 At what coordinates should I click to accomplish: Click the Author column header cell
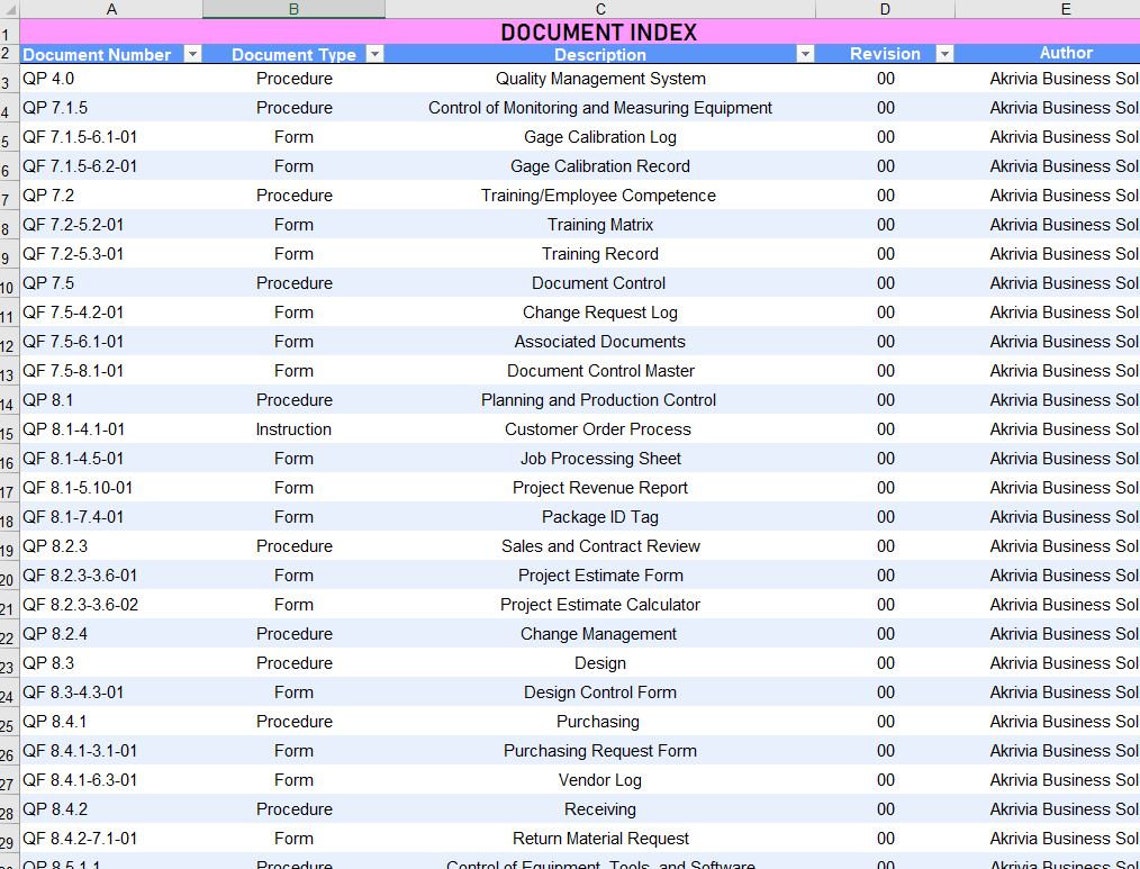(1065, 53)
